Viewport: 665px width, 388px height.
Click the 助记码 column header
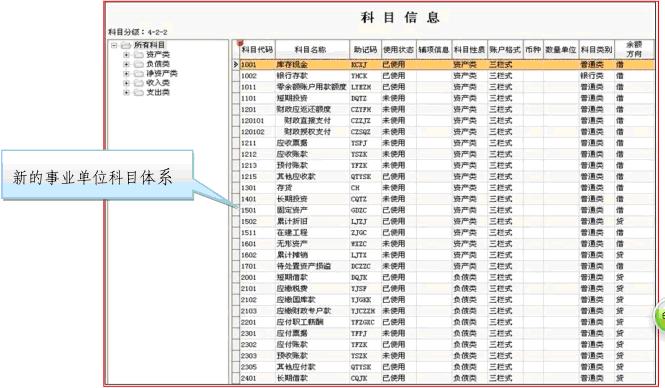click(365, 50)
